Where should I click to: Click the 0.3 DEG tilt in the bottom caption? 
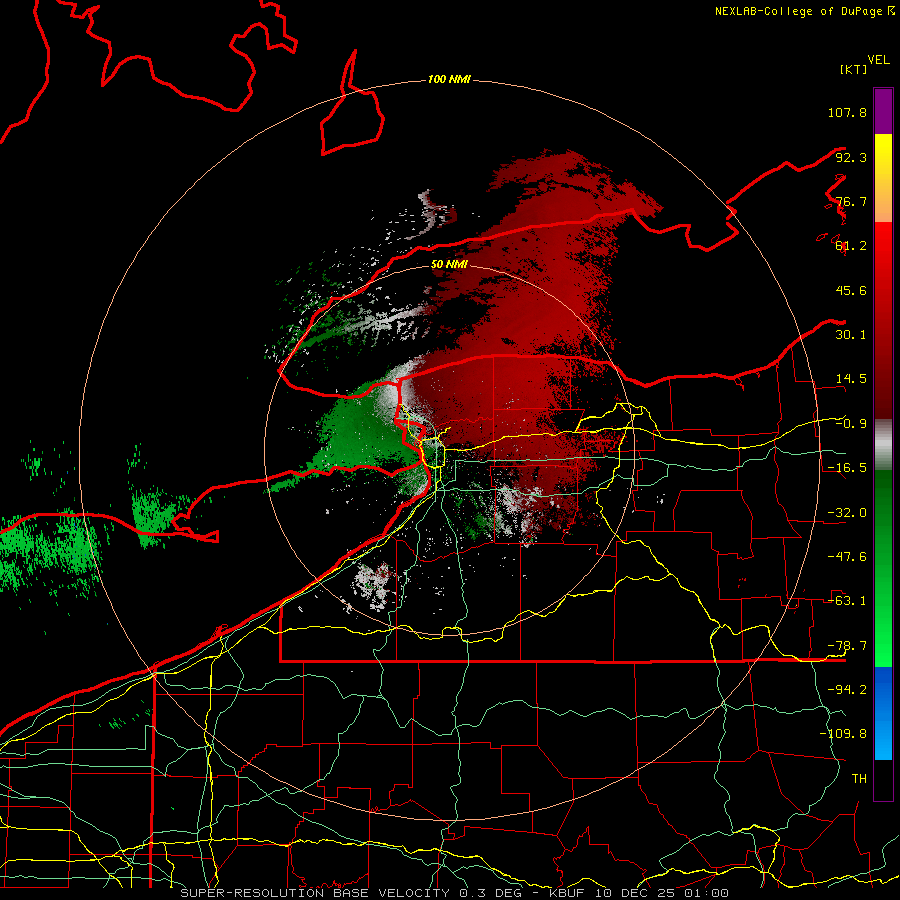(x=489, y=893)
